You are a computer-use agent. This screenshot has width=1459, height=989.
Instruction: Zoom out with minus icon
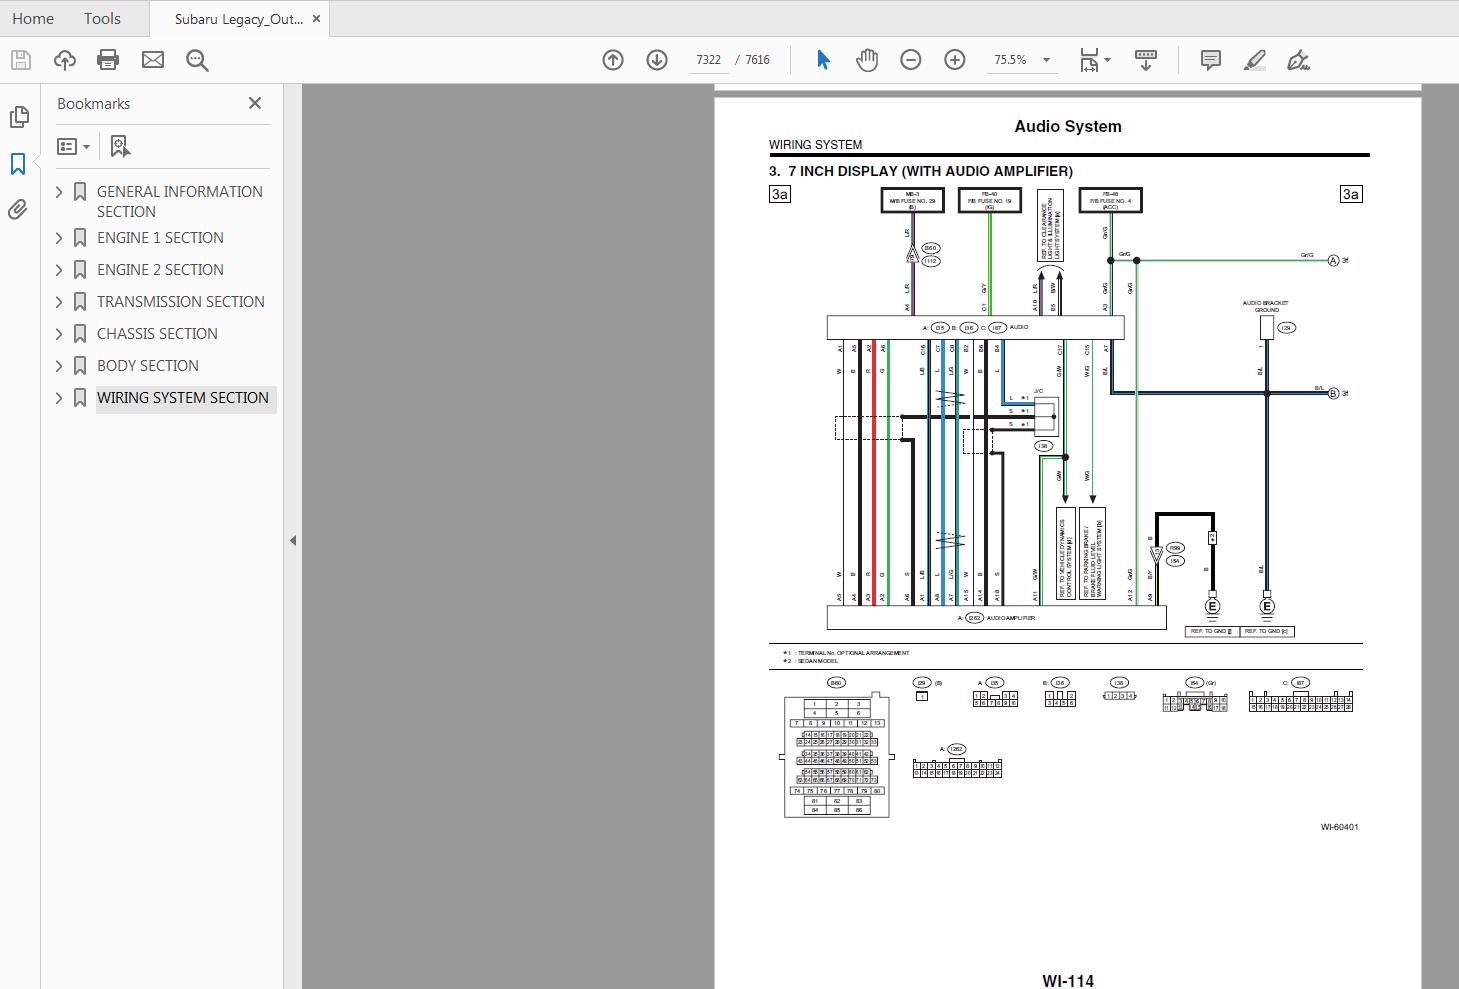[910, 60]
